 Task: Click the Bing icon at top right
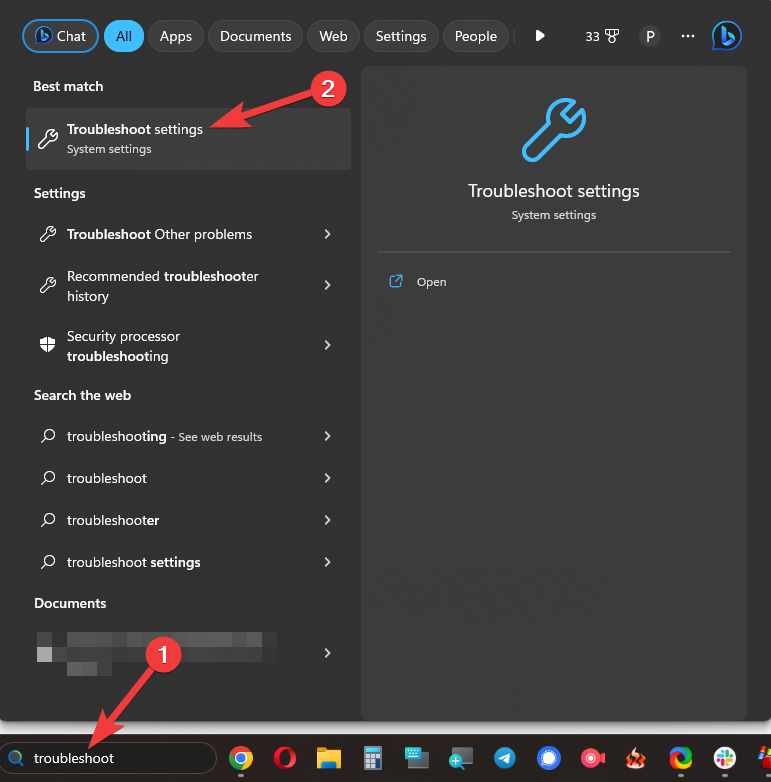727,36
